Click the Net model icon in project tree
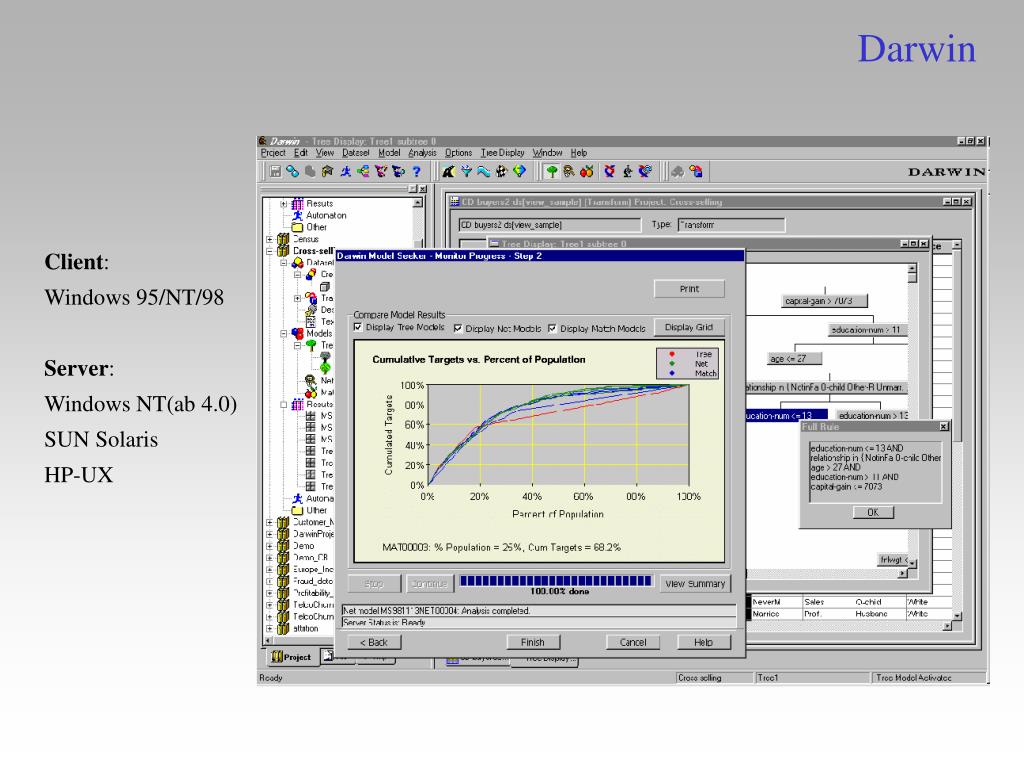 point(311,380)
